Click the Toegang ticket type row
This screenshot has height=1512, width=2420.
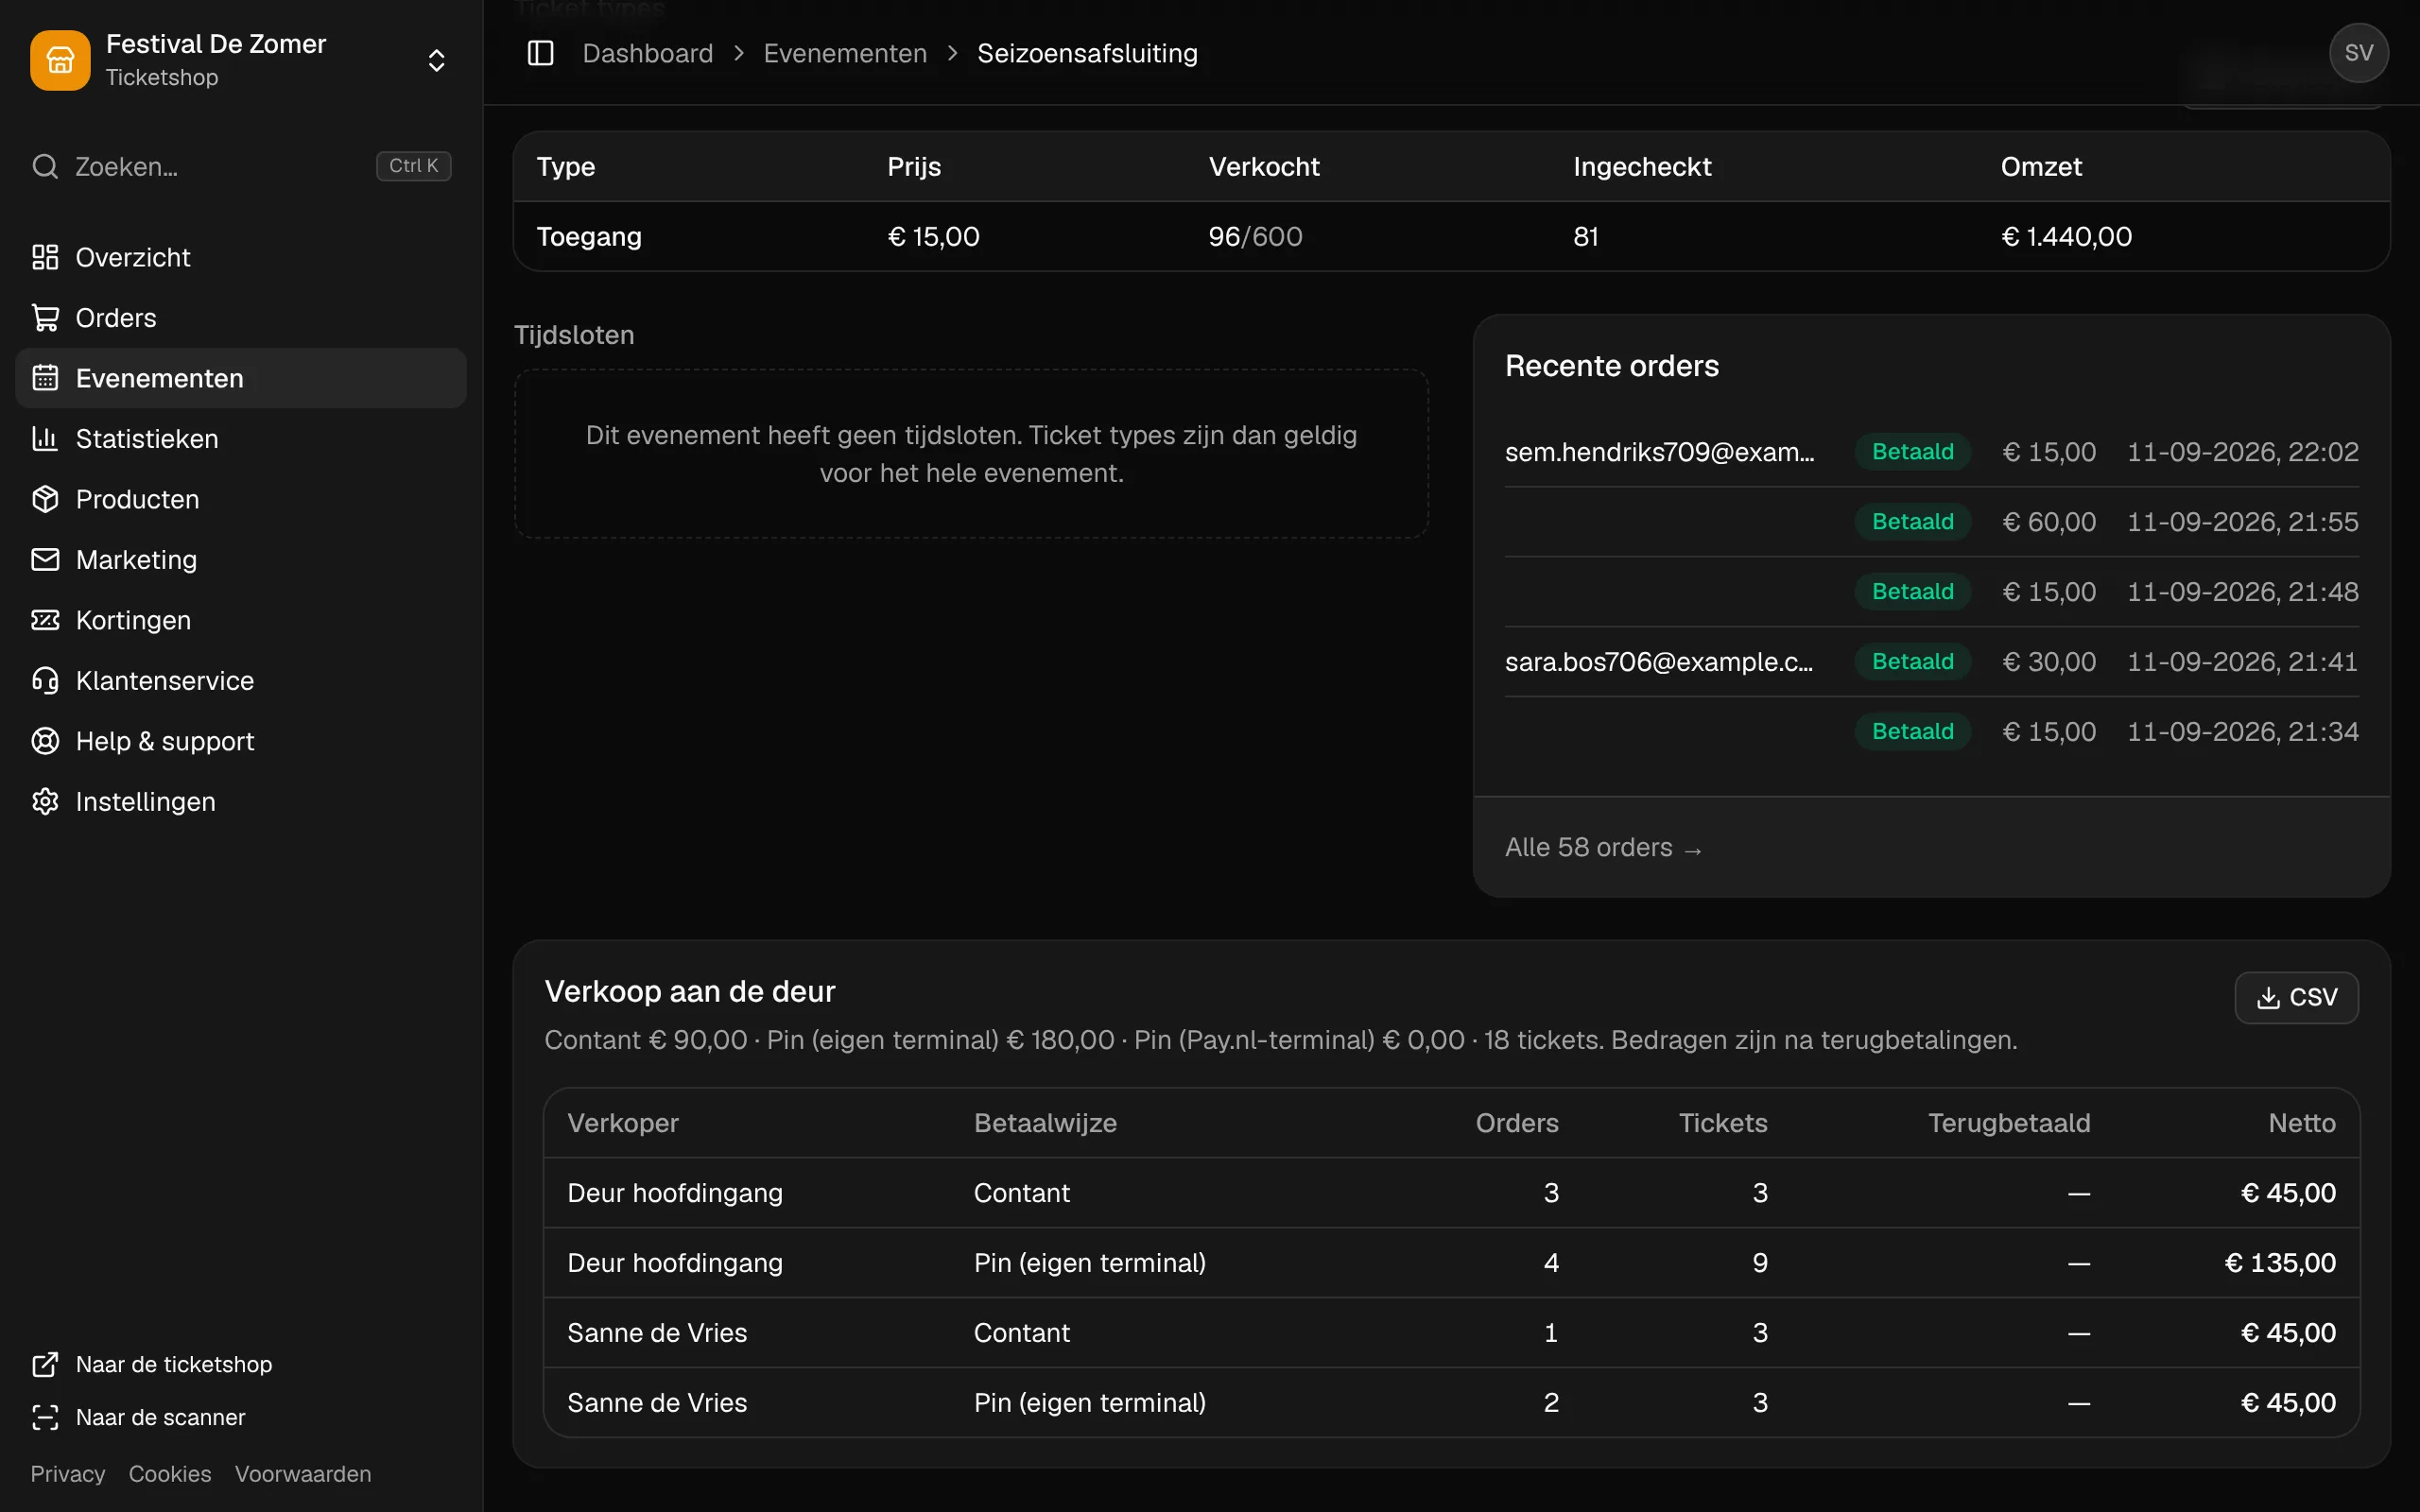click(1451, 236)
